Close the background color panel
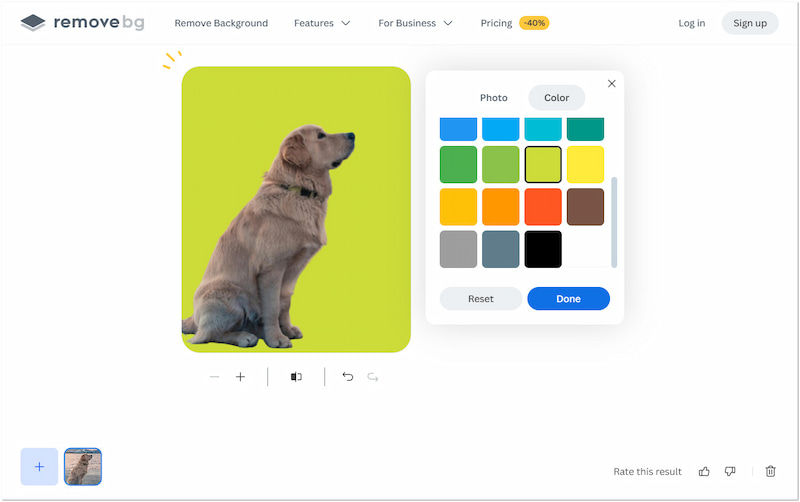 pyautogui.click(x=612, y=84)
